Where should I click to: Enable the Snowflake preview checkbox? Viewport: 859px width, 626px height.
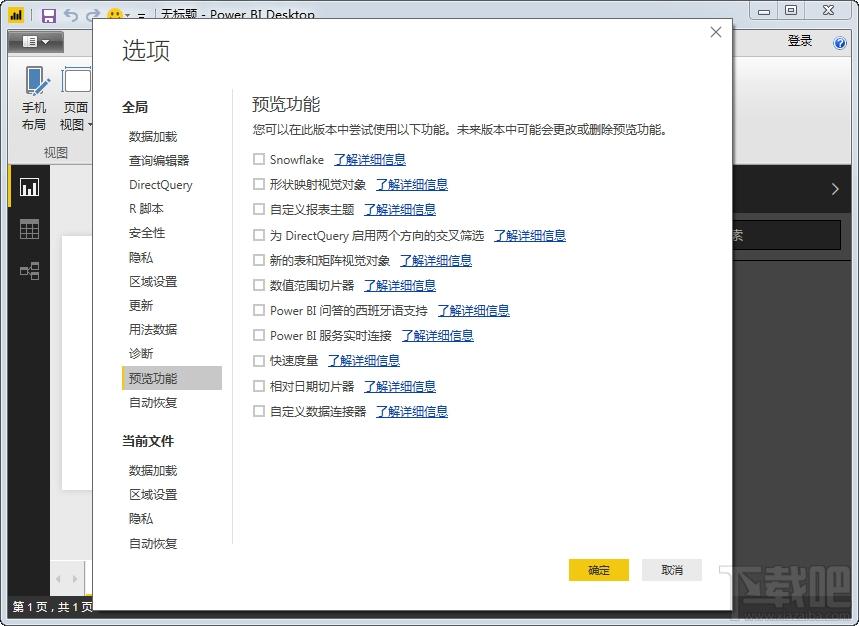(259, 159)
